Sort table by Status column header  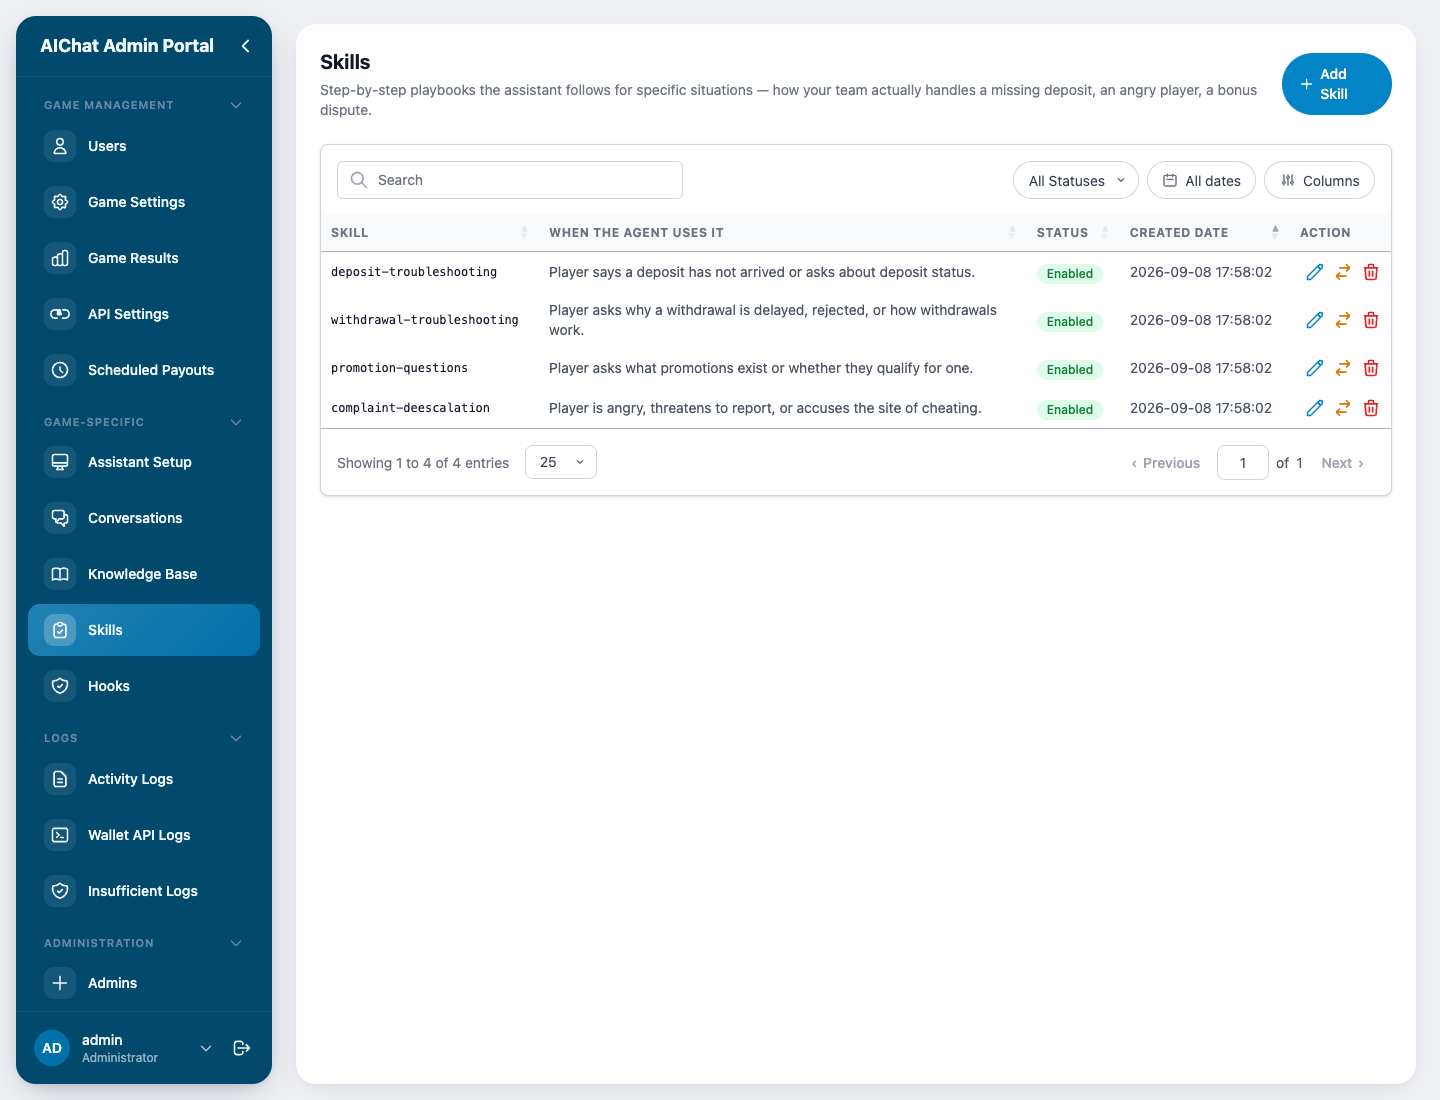[1072, 232]
